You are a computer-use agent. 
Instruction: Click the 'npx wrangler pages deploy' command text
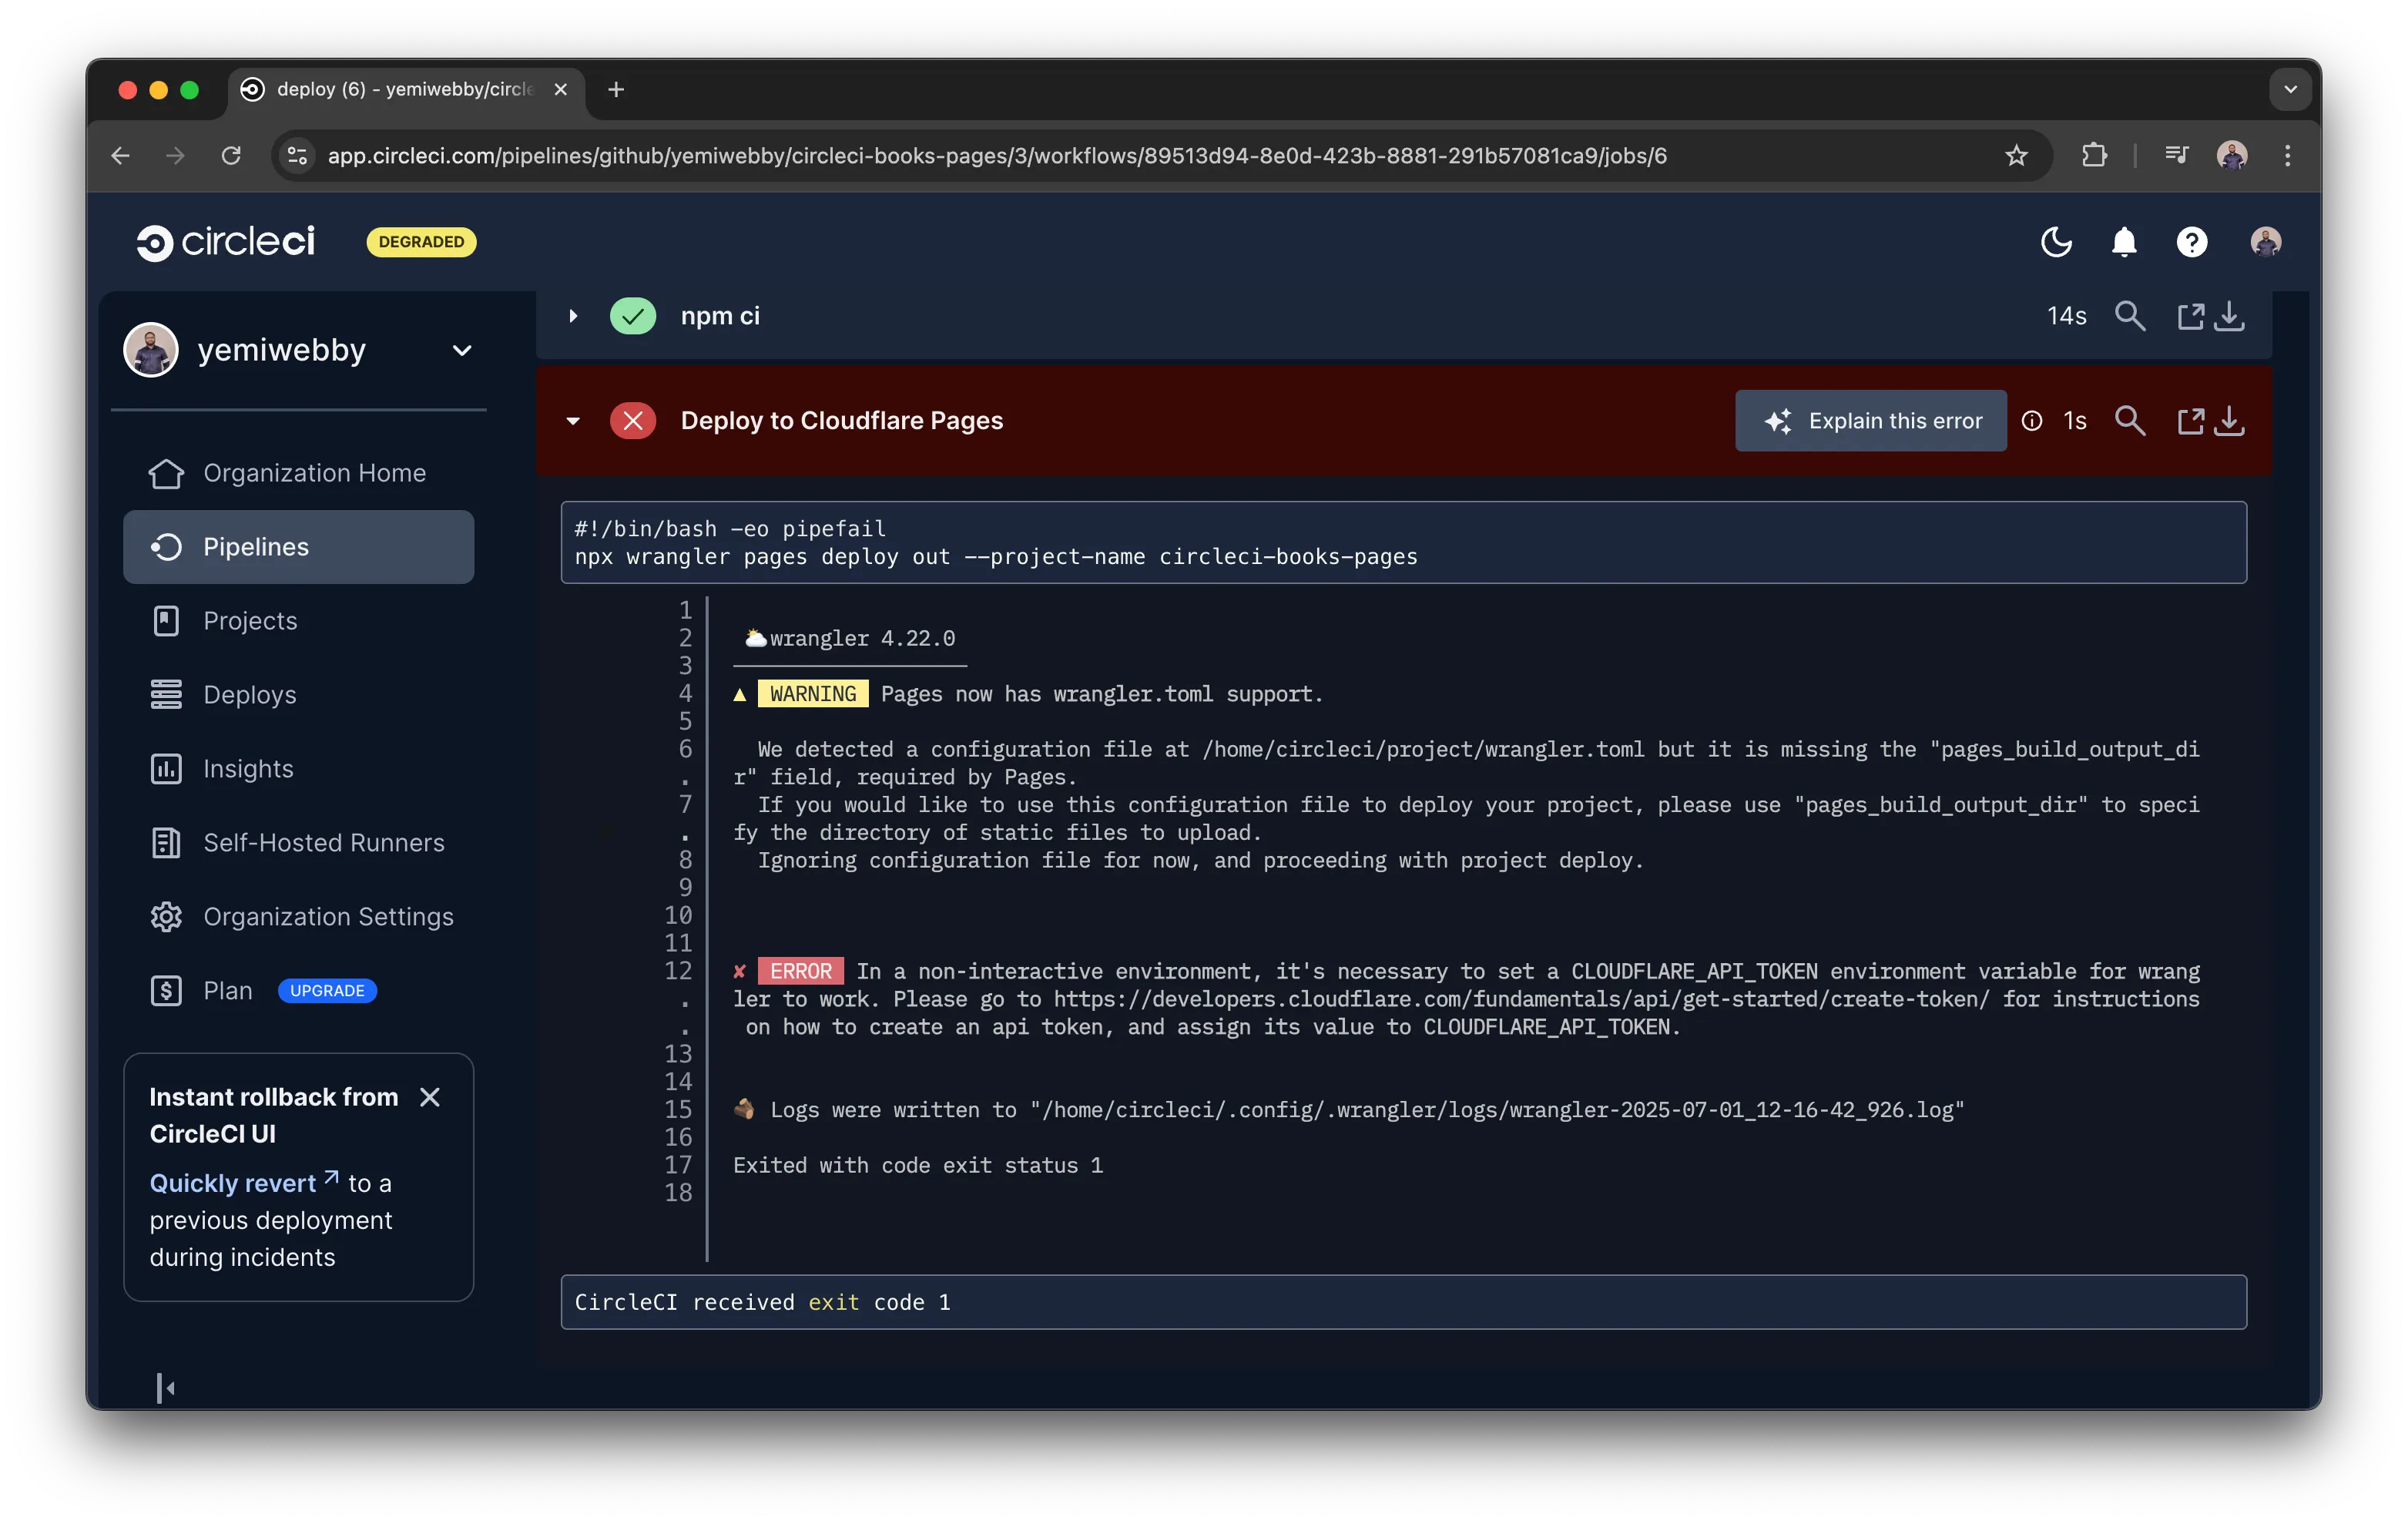pyautogui.click(x=995, y=557)
